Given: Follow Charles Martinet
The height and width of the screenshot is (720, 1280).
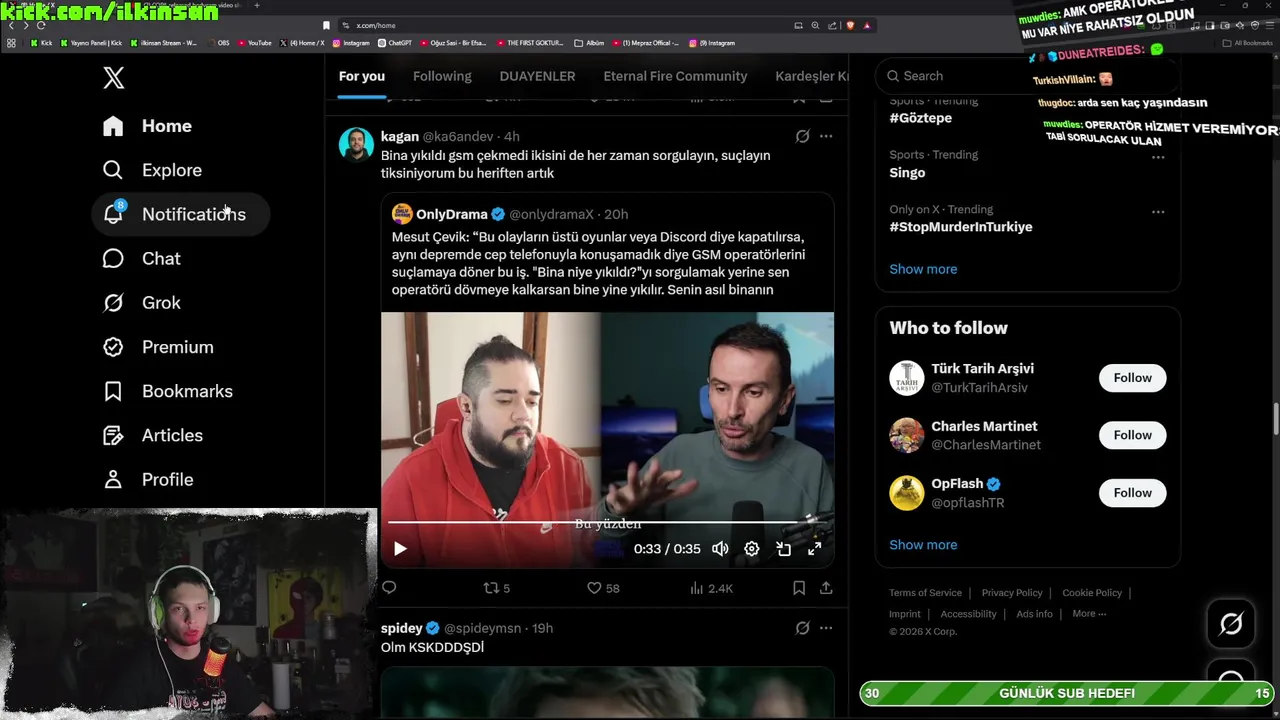Looking at the screenshot, I should tap(1133, 435).
